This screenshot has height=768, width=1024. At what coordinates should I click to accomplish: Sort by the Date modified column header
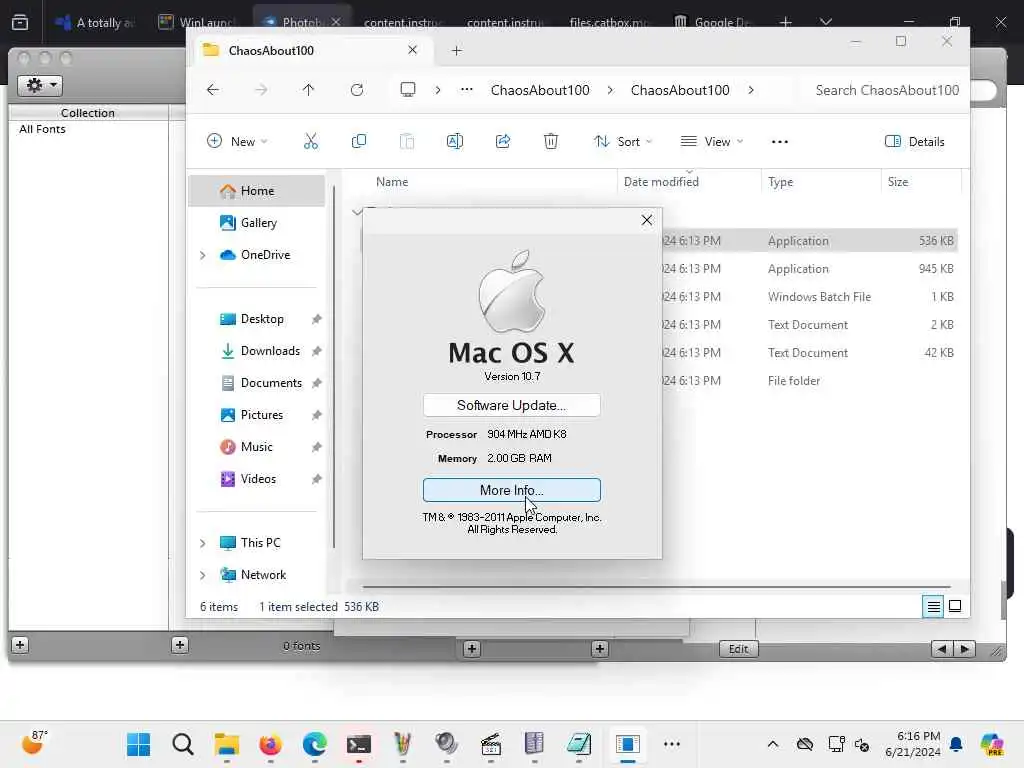[661, 182]
